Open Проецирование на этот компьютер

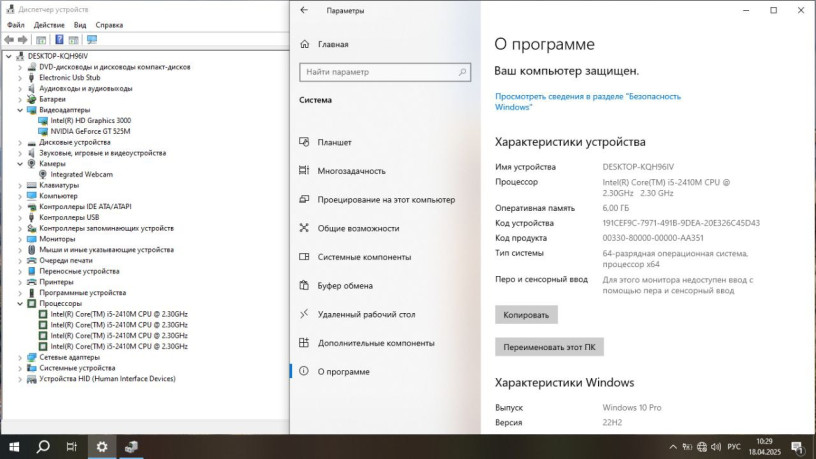pyautogui.click(x=386, y=199)
